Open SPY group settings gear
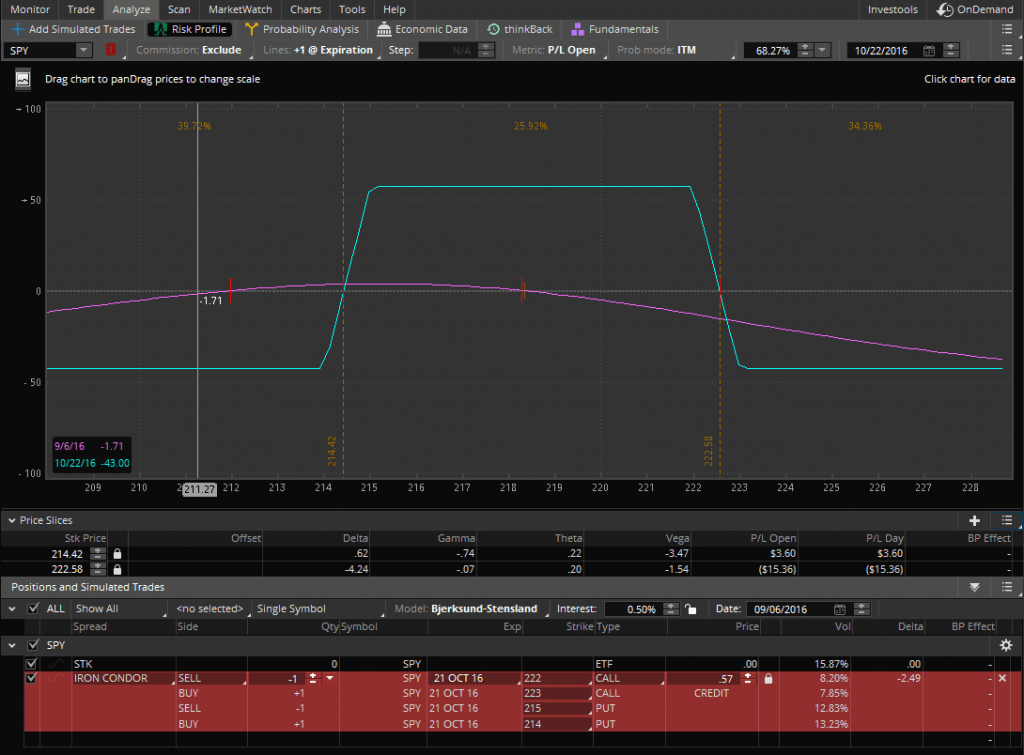Screen dimensions: 1024x755 pyautogui.click(x=1006, y=645)
